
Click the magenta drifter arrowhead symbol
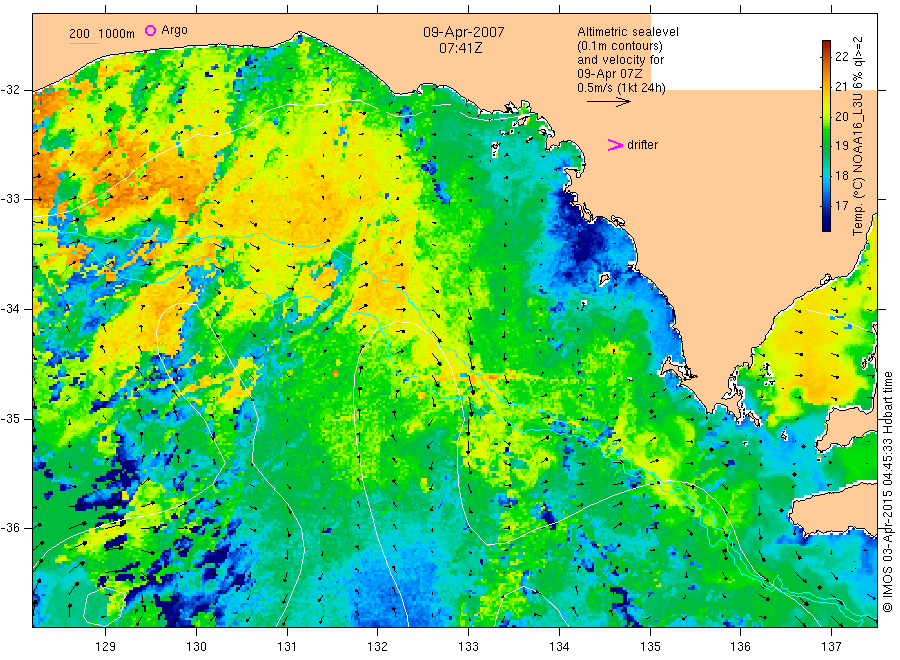coord(615,145)
